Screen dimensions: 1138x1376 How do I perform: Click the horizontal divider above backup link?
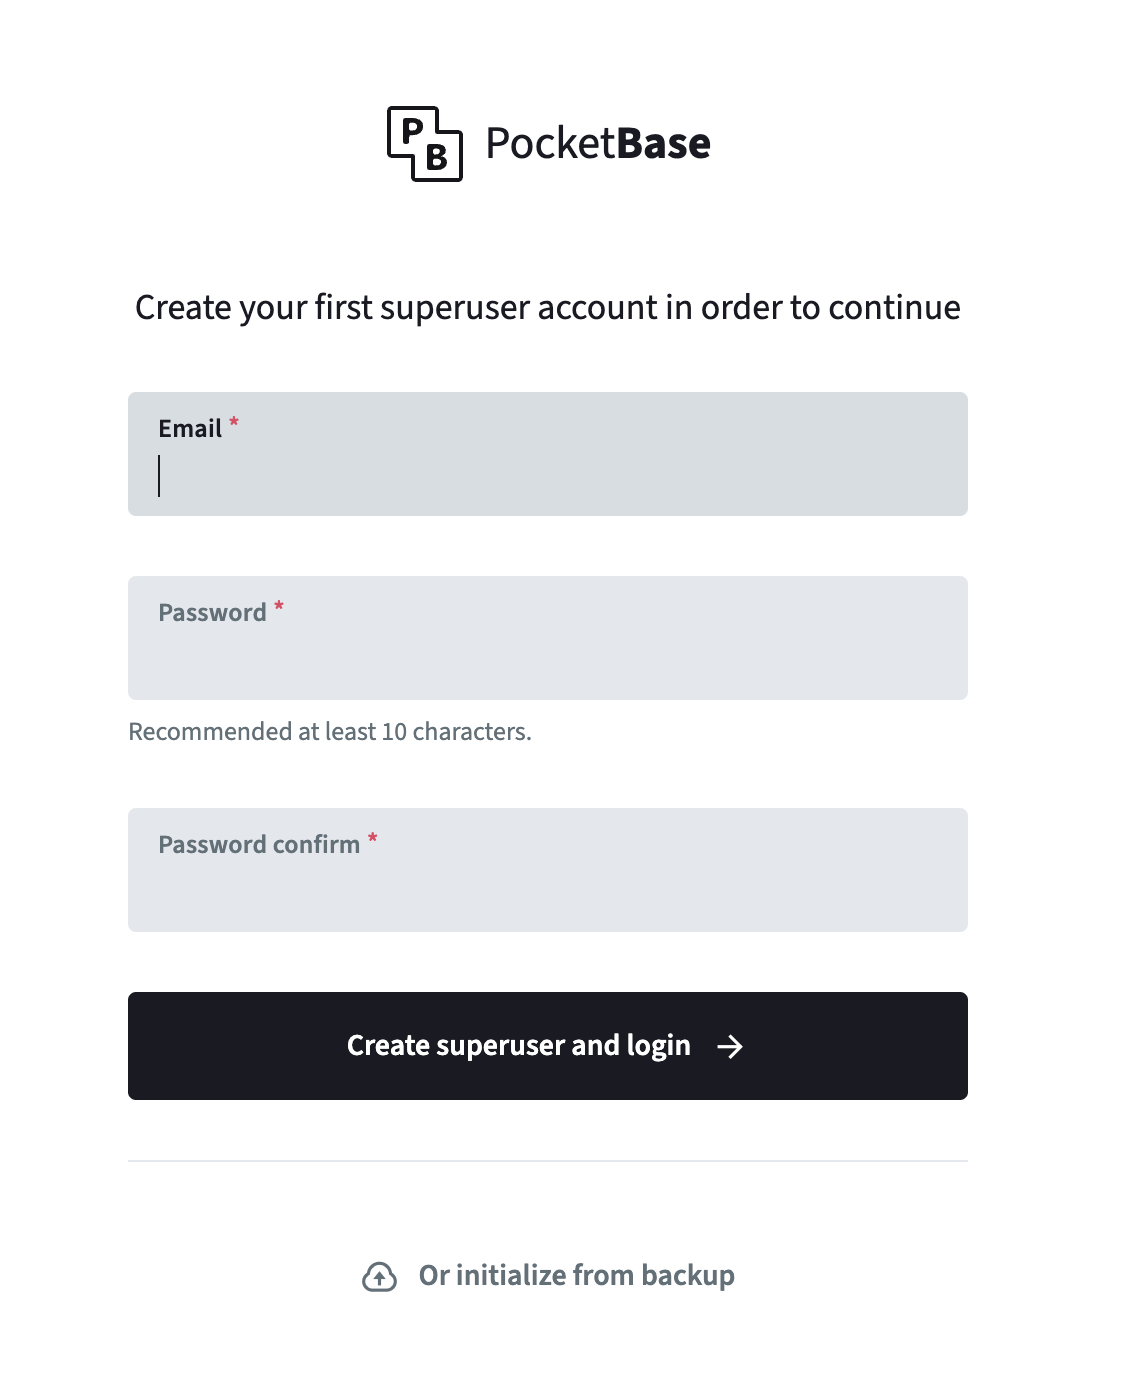point(548,1161)
